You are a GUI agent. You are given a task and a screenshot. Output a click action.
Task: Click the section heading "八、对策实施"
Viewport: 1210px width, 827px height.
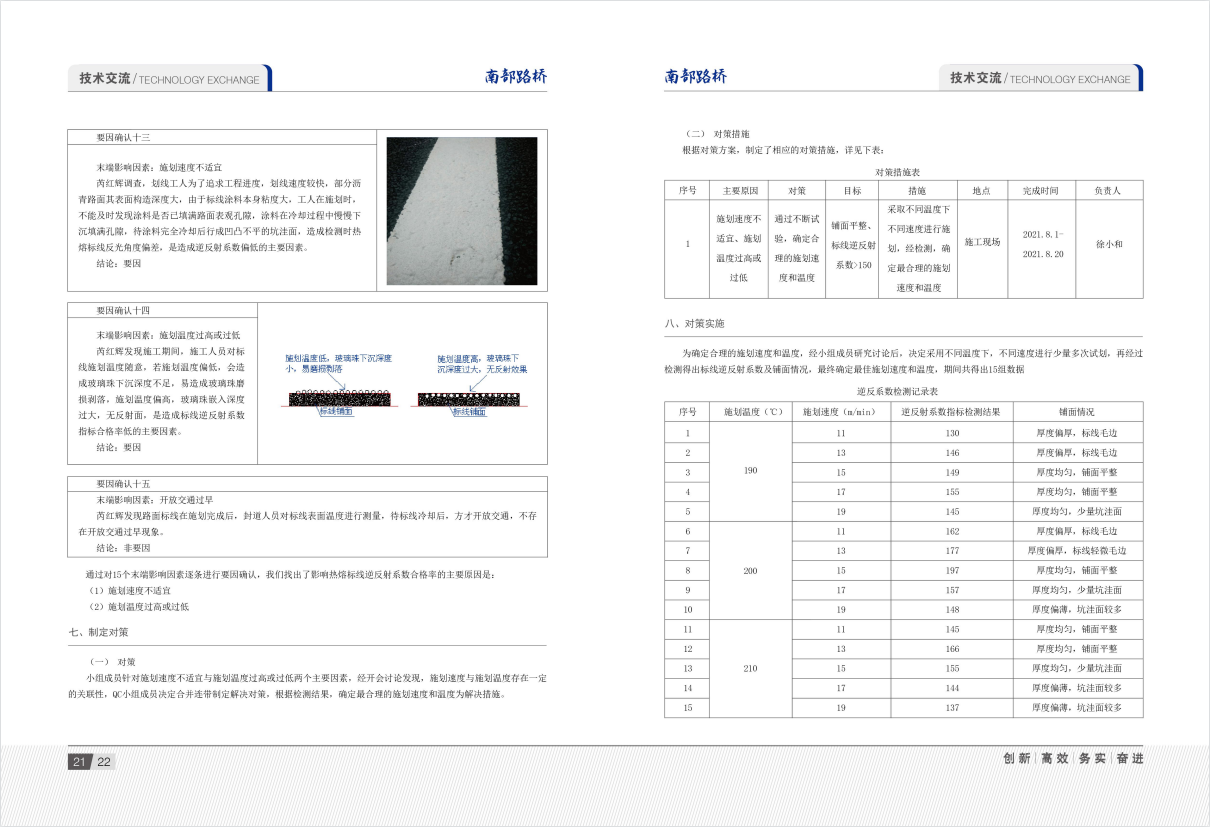point(695,324)
